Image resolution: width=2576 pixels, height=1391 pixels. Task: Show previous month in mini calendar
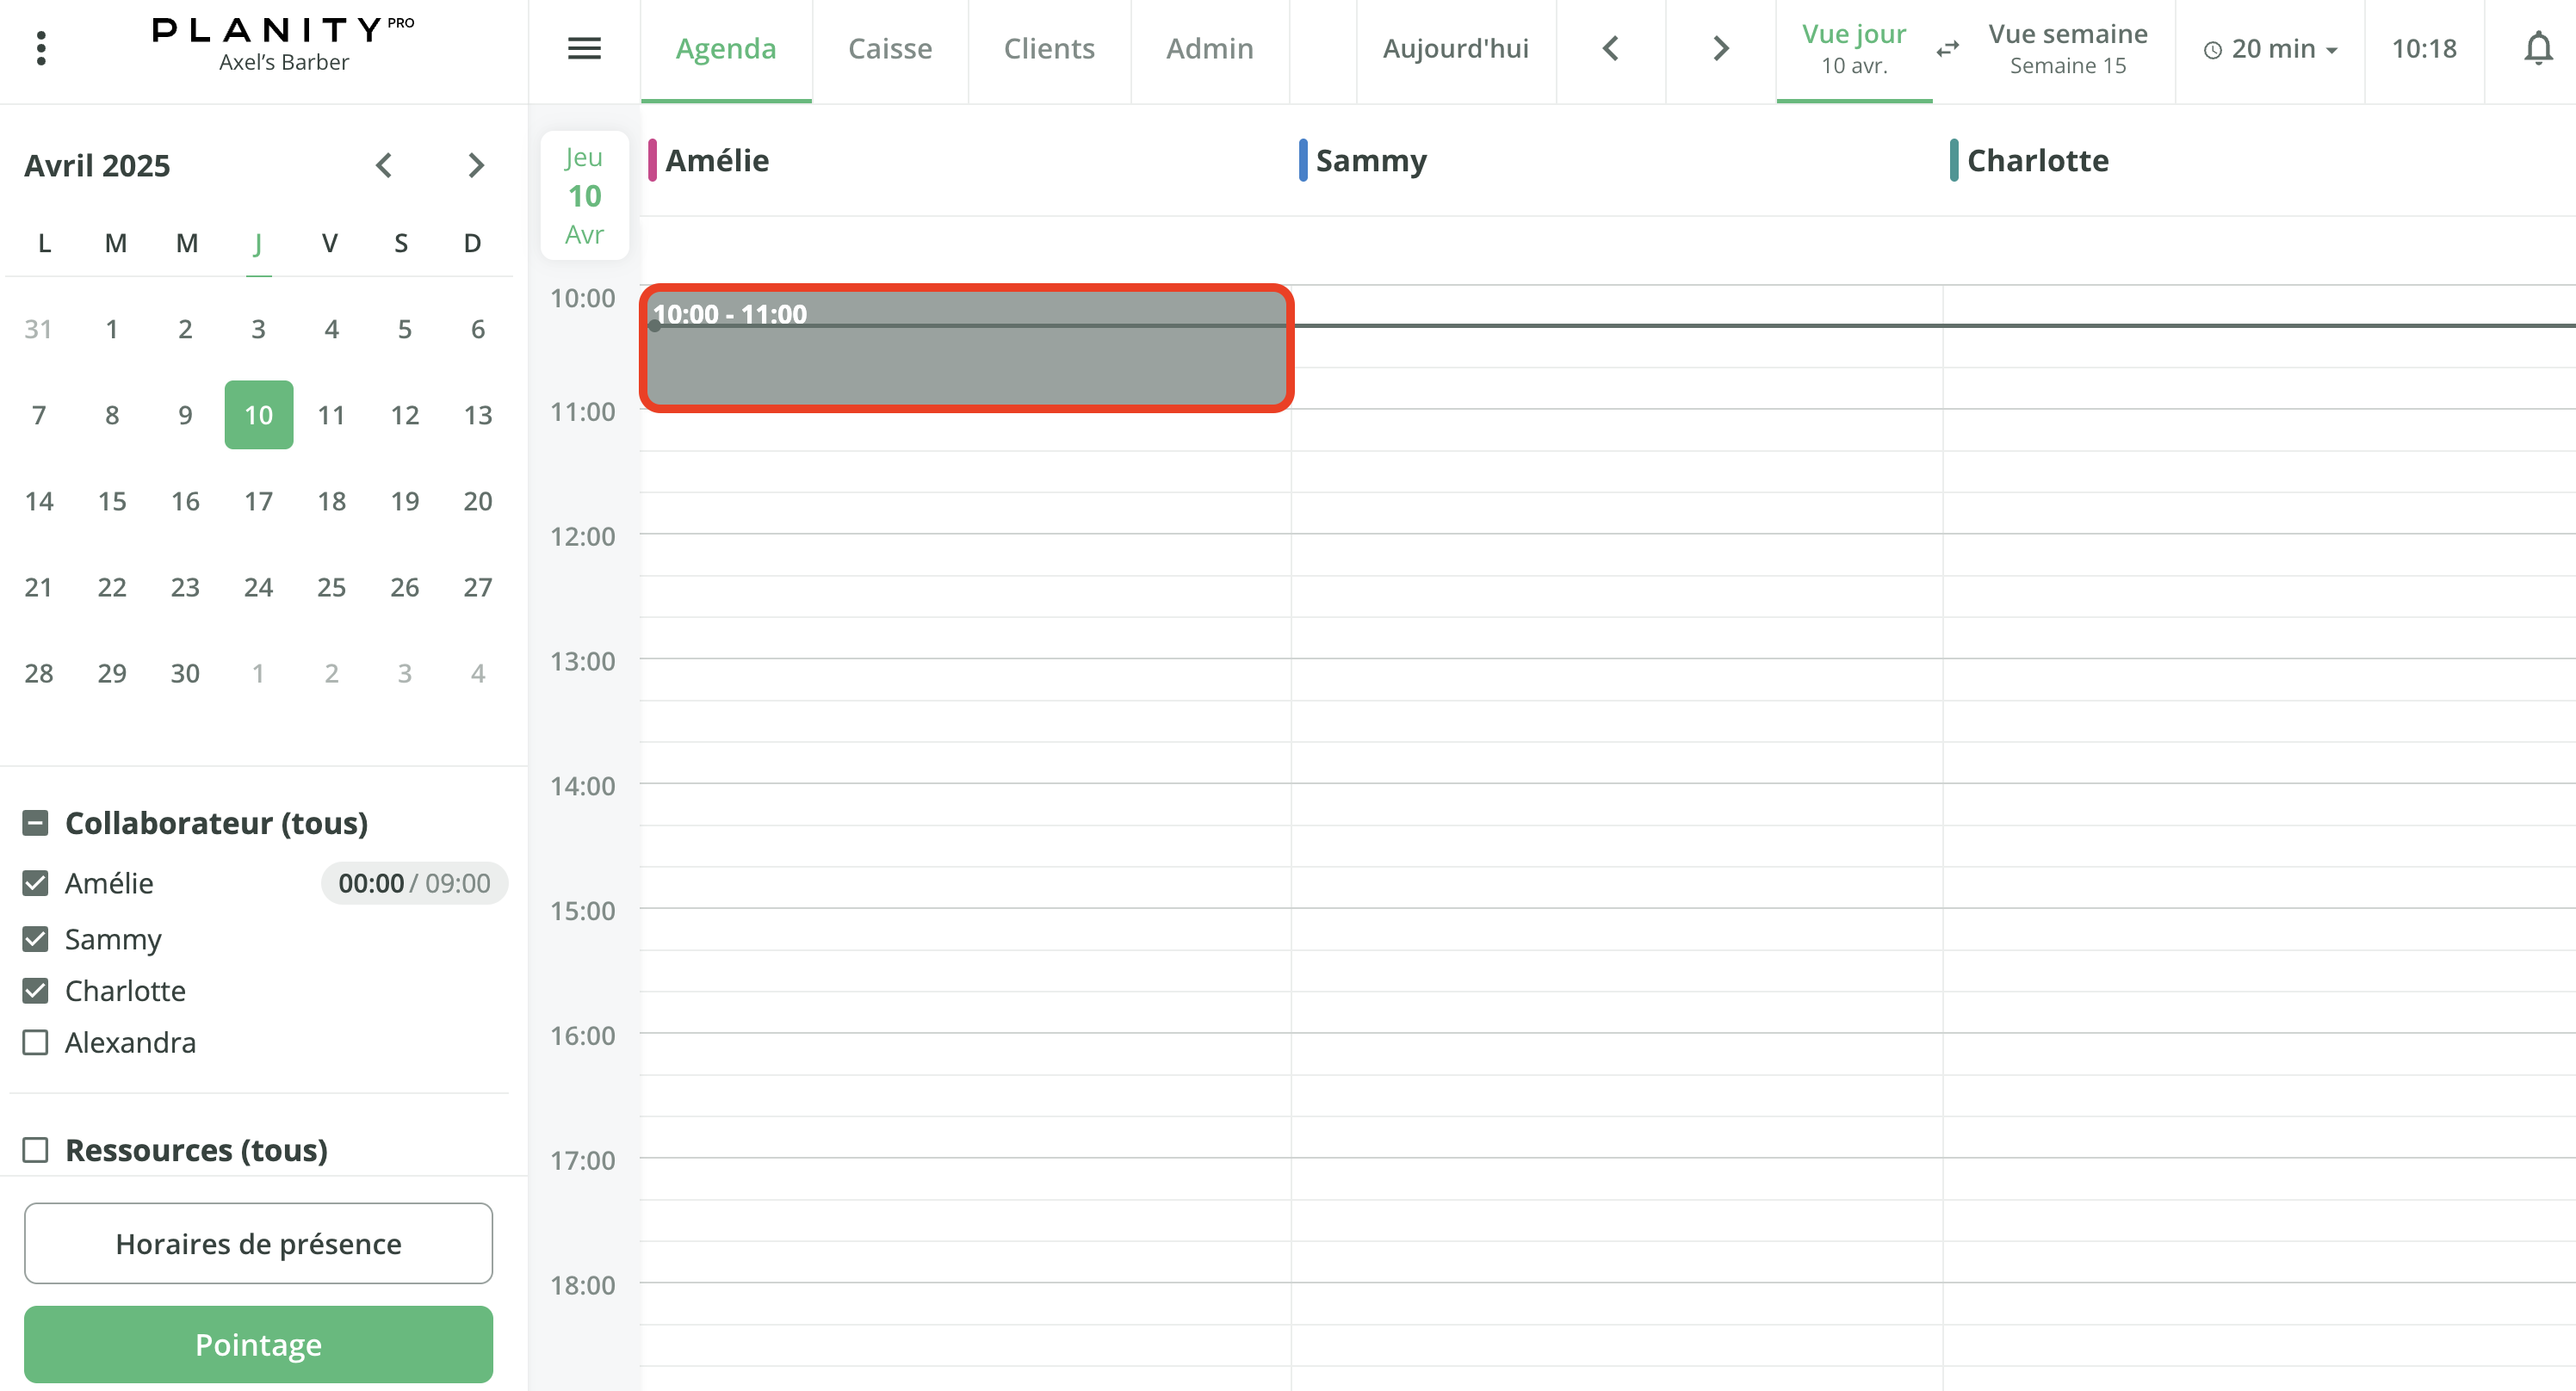(x=384, y=165)
